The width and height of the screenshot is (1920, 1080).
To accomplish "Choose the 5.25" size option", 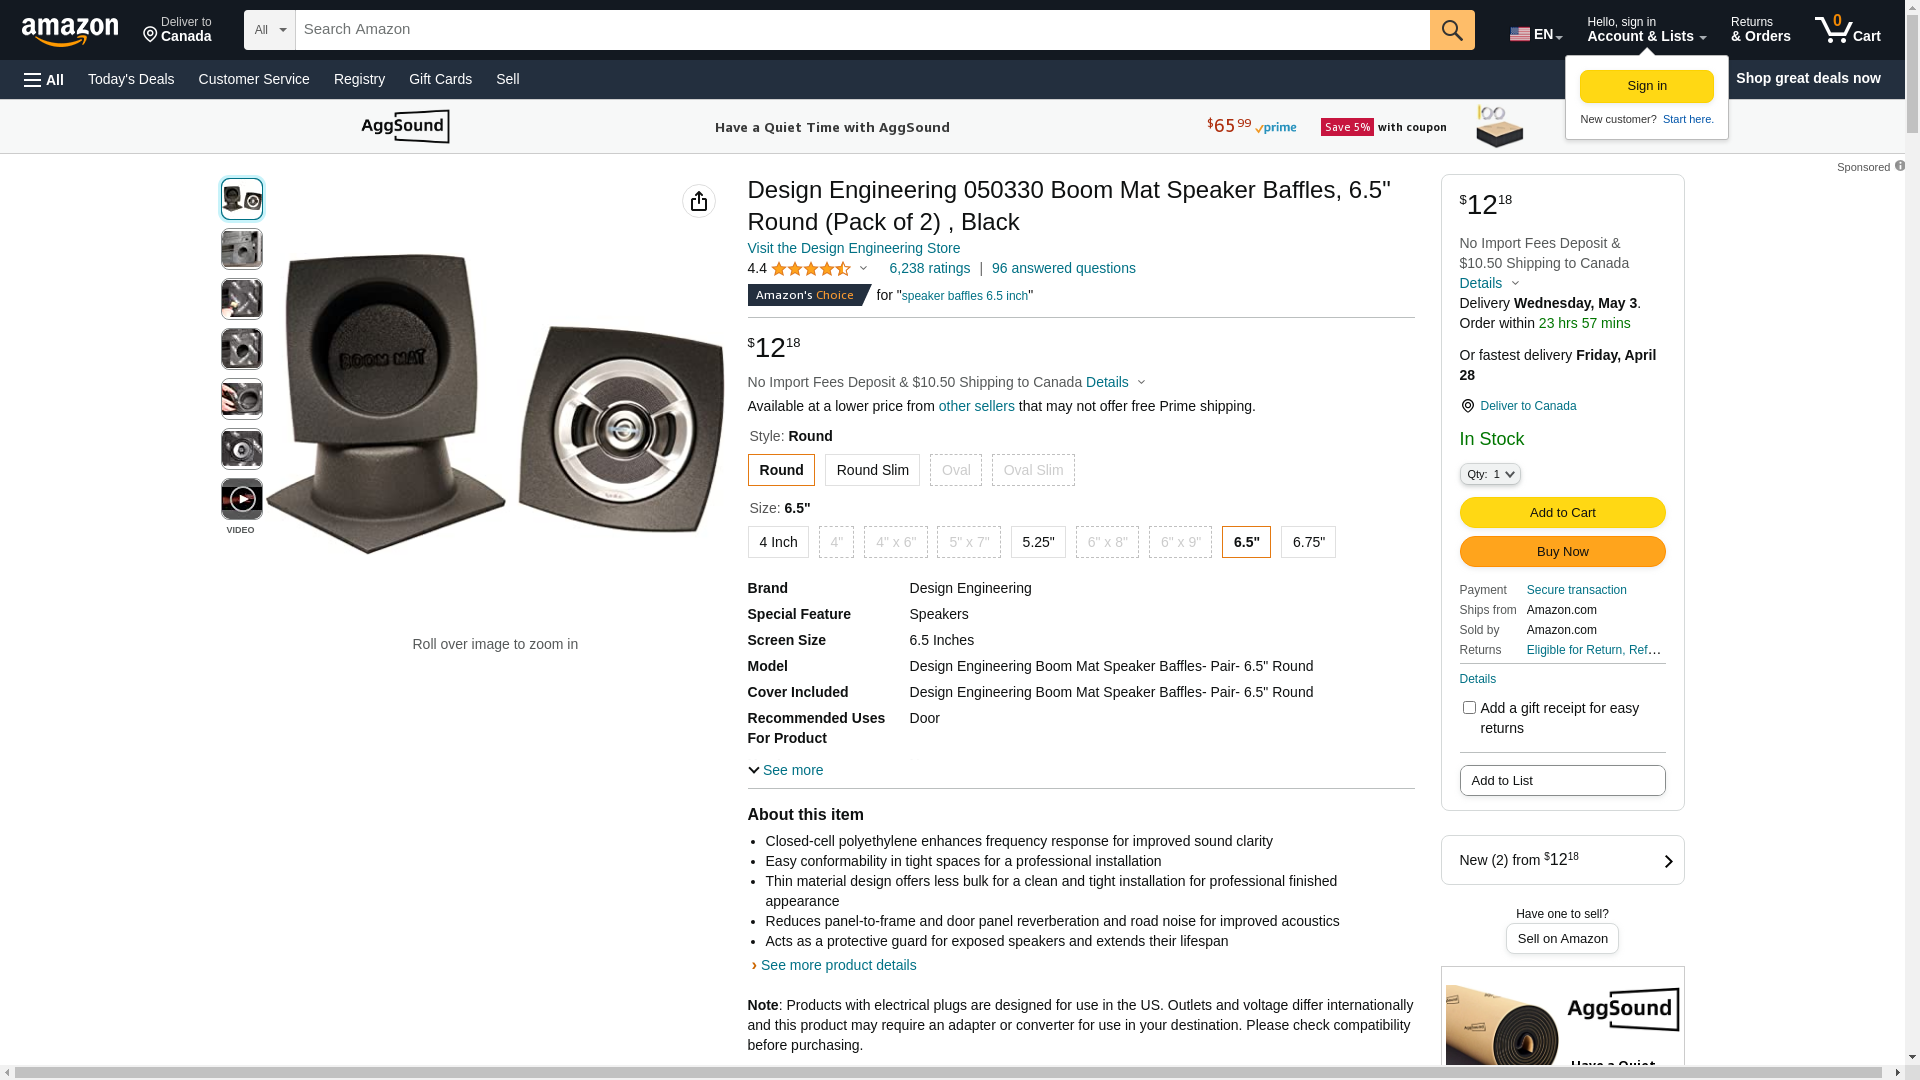I will click(1038, 542).
